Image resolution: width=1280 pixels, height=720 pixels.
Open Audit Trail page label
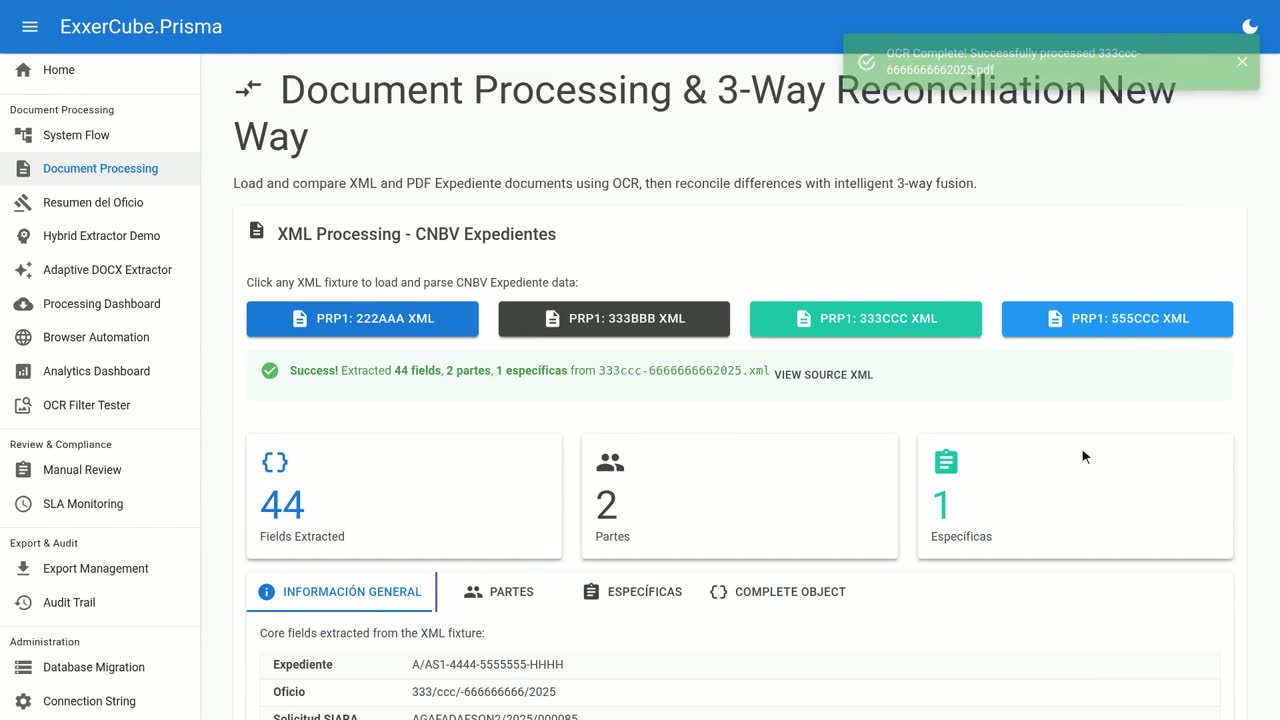tap(69, 603)
